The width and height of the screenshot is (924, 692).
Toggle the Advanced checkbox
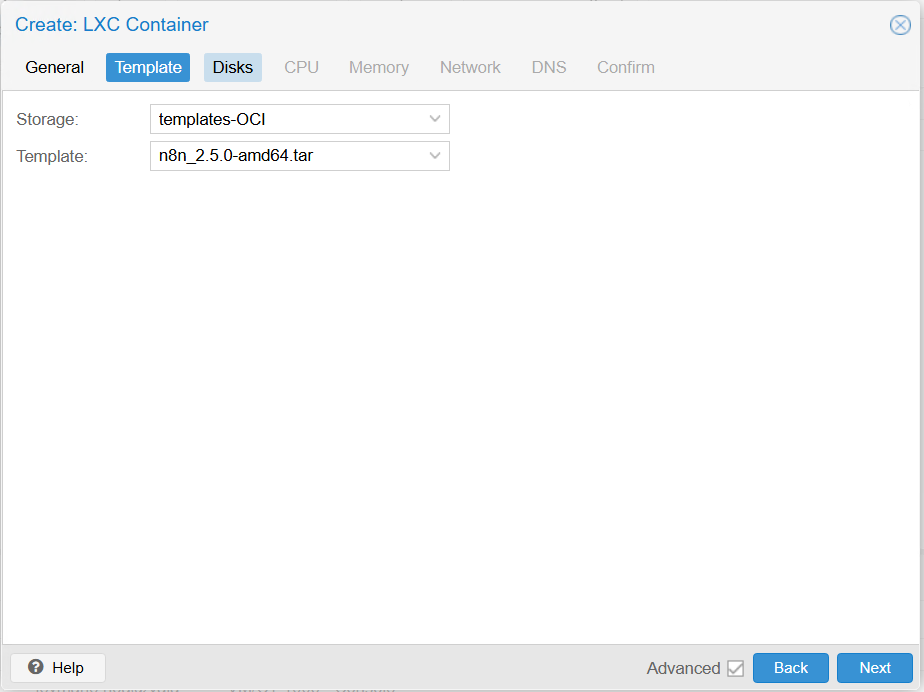click(735, 668)
